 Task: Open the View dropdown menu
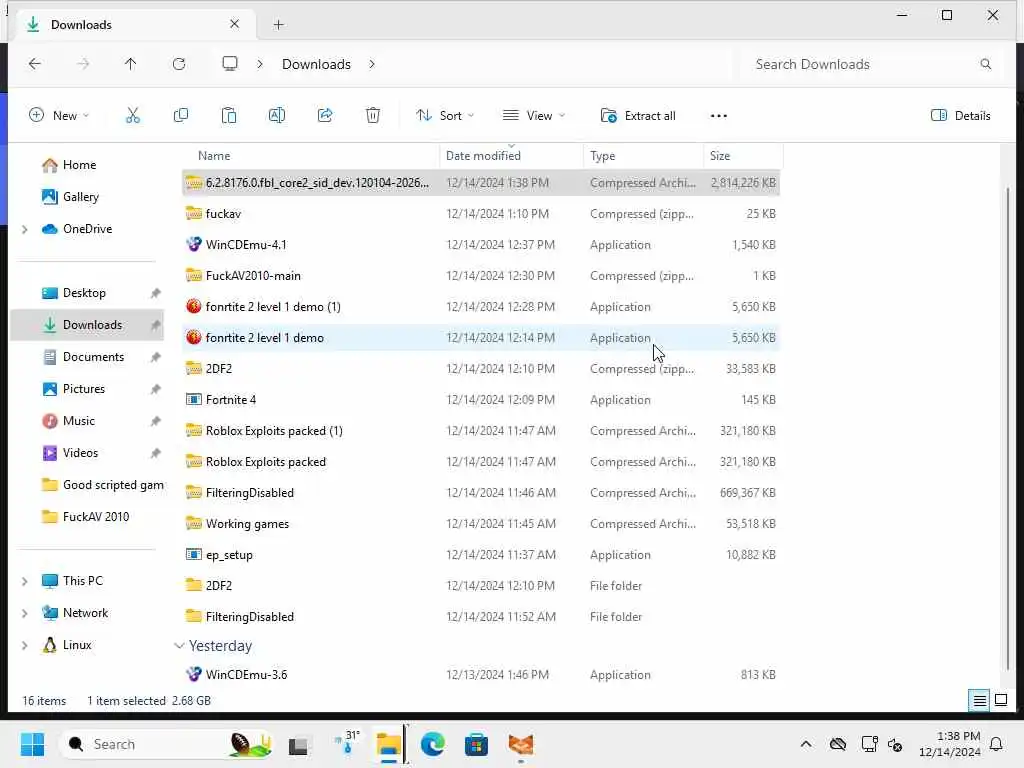pyautogui.click(x=534, y=116)
